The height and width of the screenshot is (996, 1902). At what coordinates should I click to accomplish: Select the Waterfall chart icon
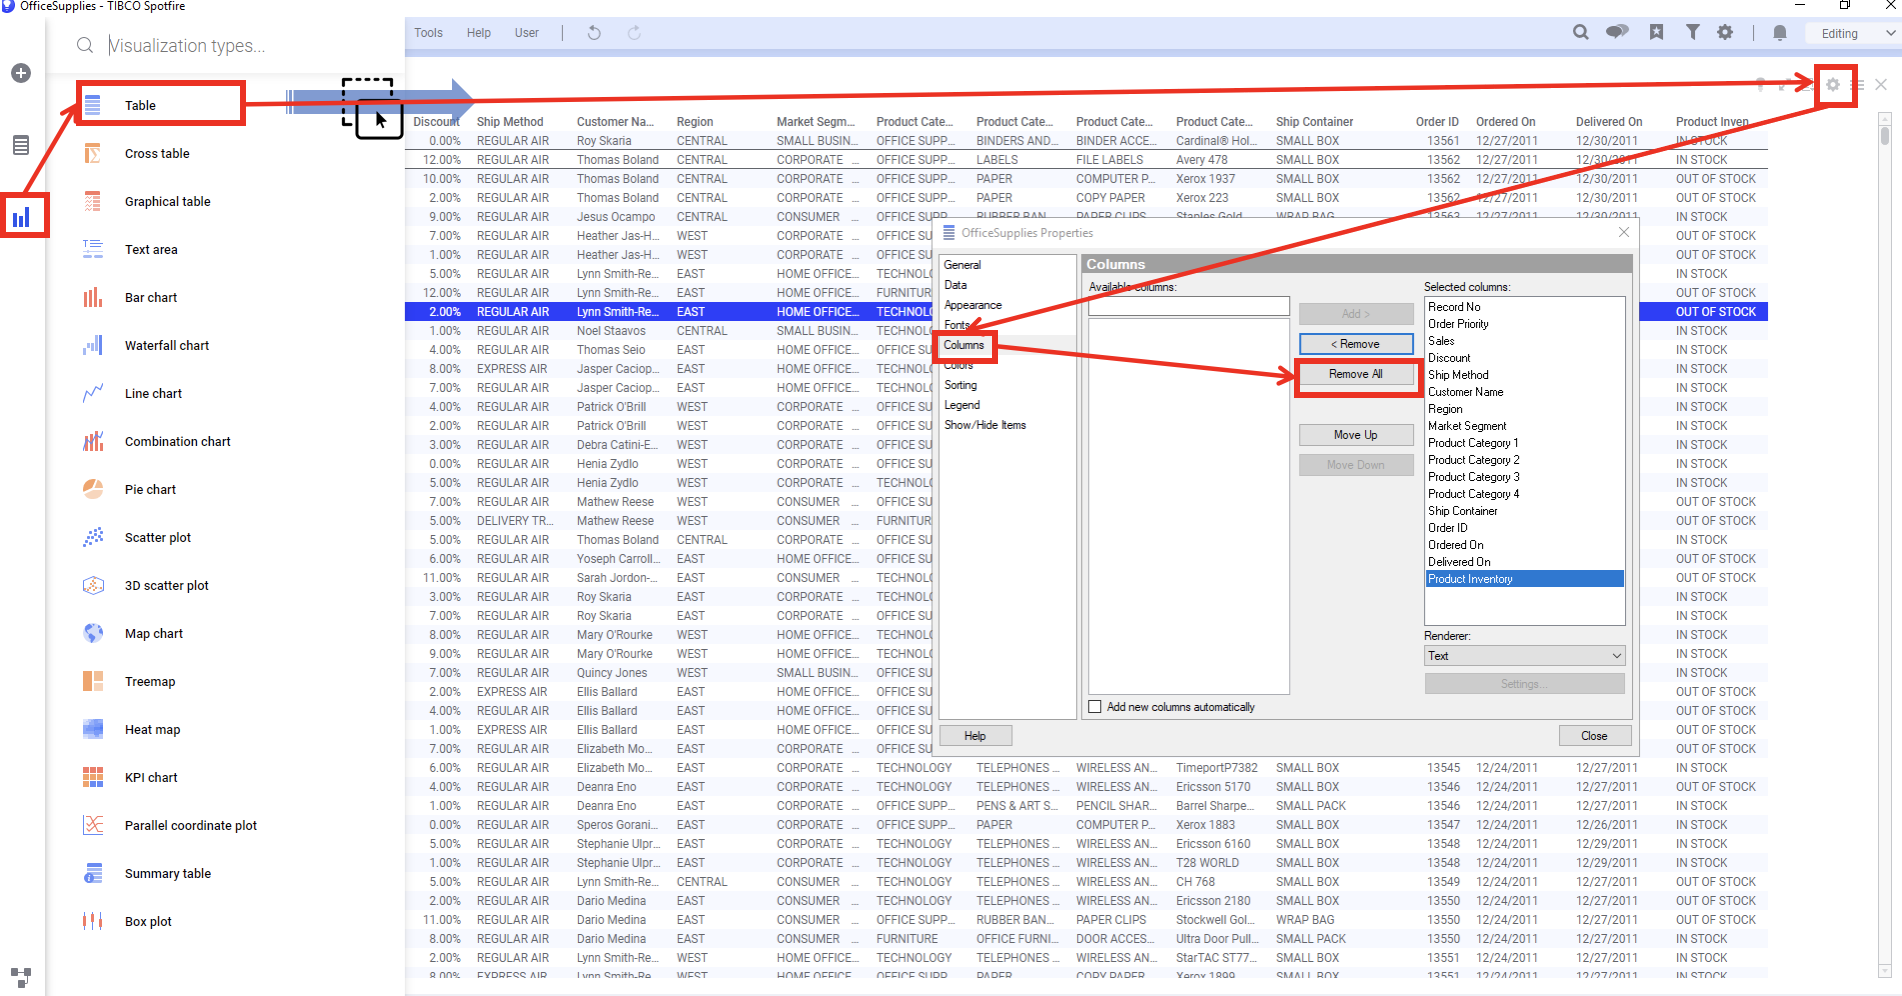93,345
